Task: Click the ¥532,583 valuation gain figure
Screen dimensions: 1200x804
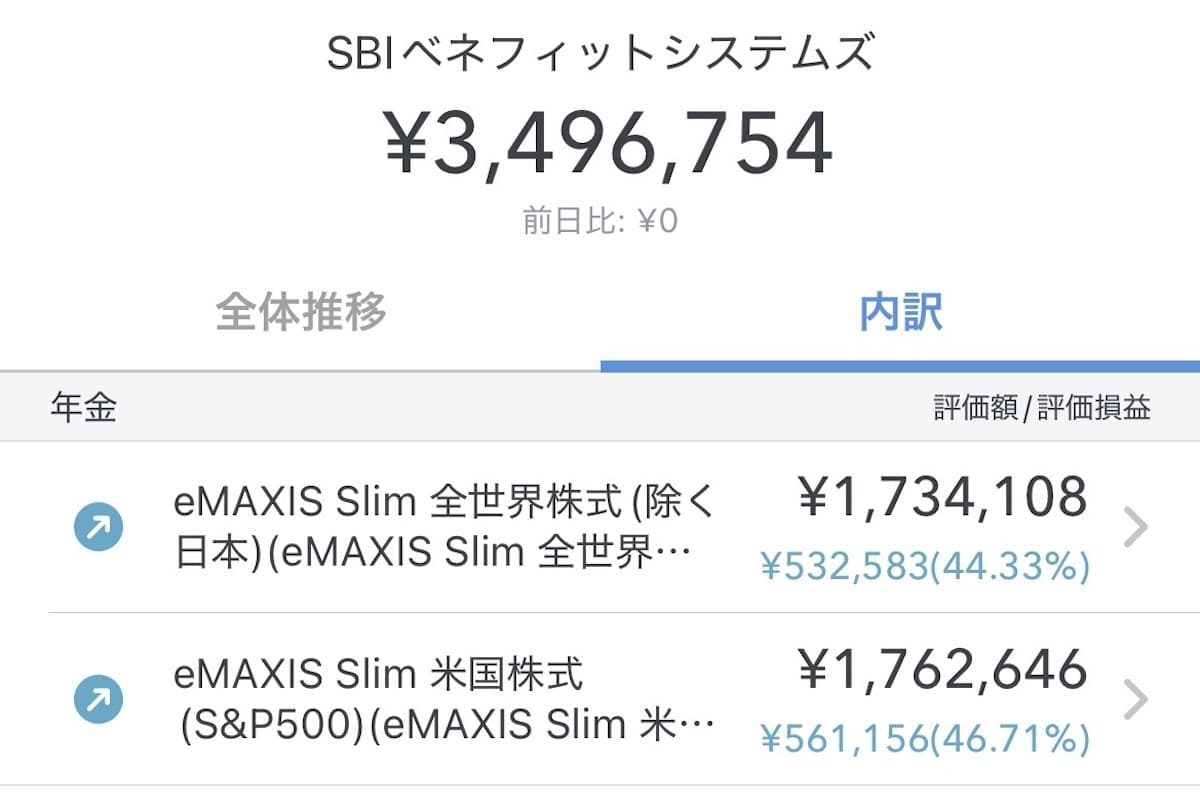Action: pyautogui.click(x=845, y=567)
